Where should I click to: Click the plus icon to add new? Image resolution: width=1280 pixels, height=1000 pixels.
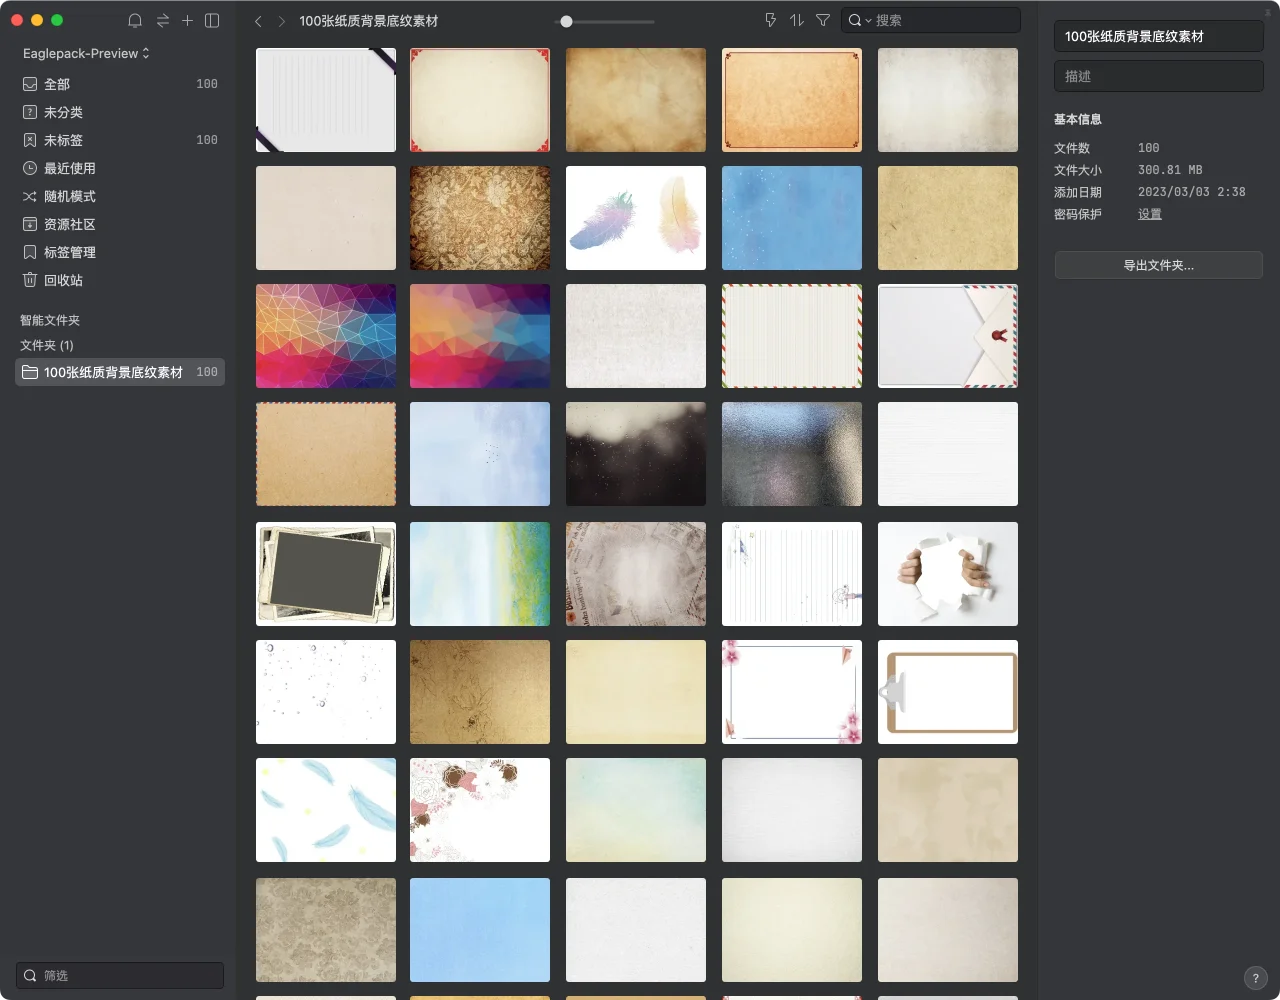(x=187, y=21)
